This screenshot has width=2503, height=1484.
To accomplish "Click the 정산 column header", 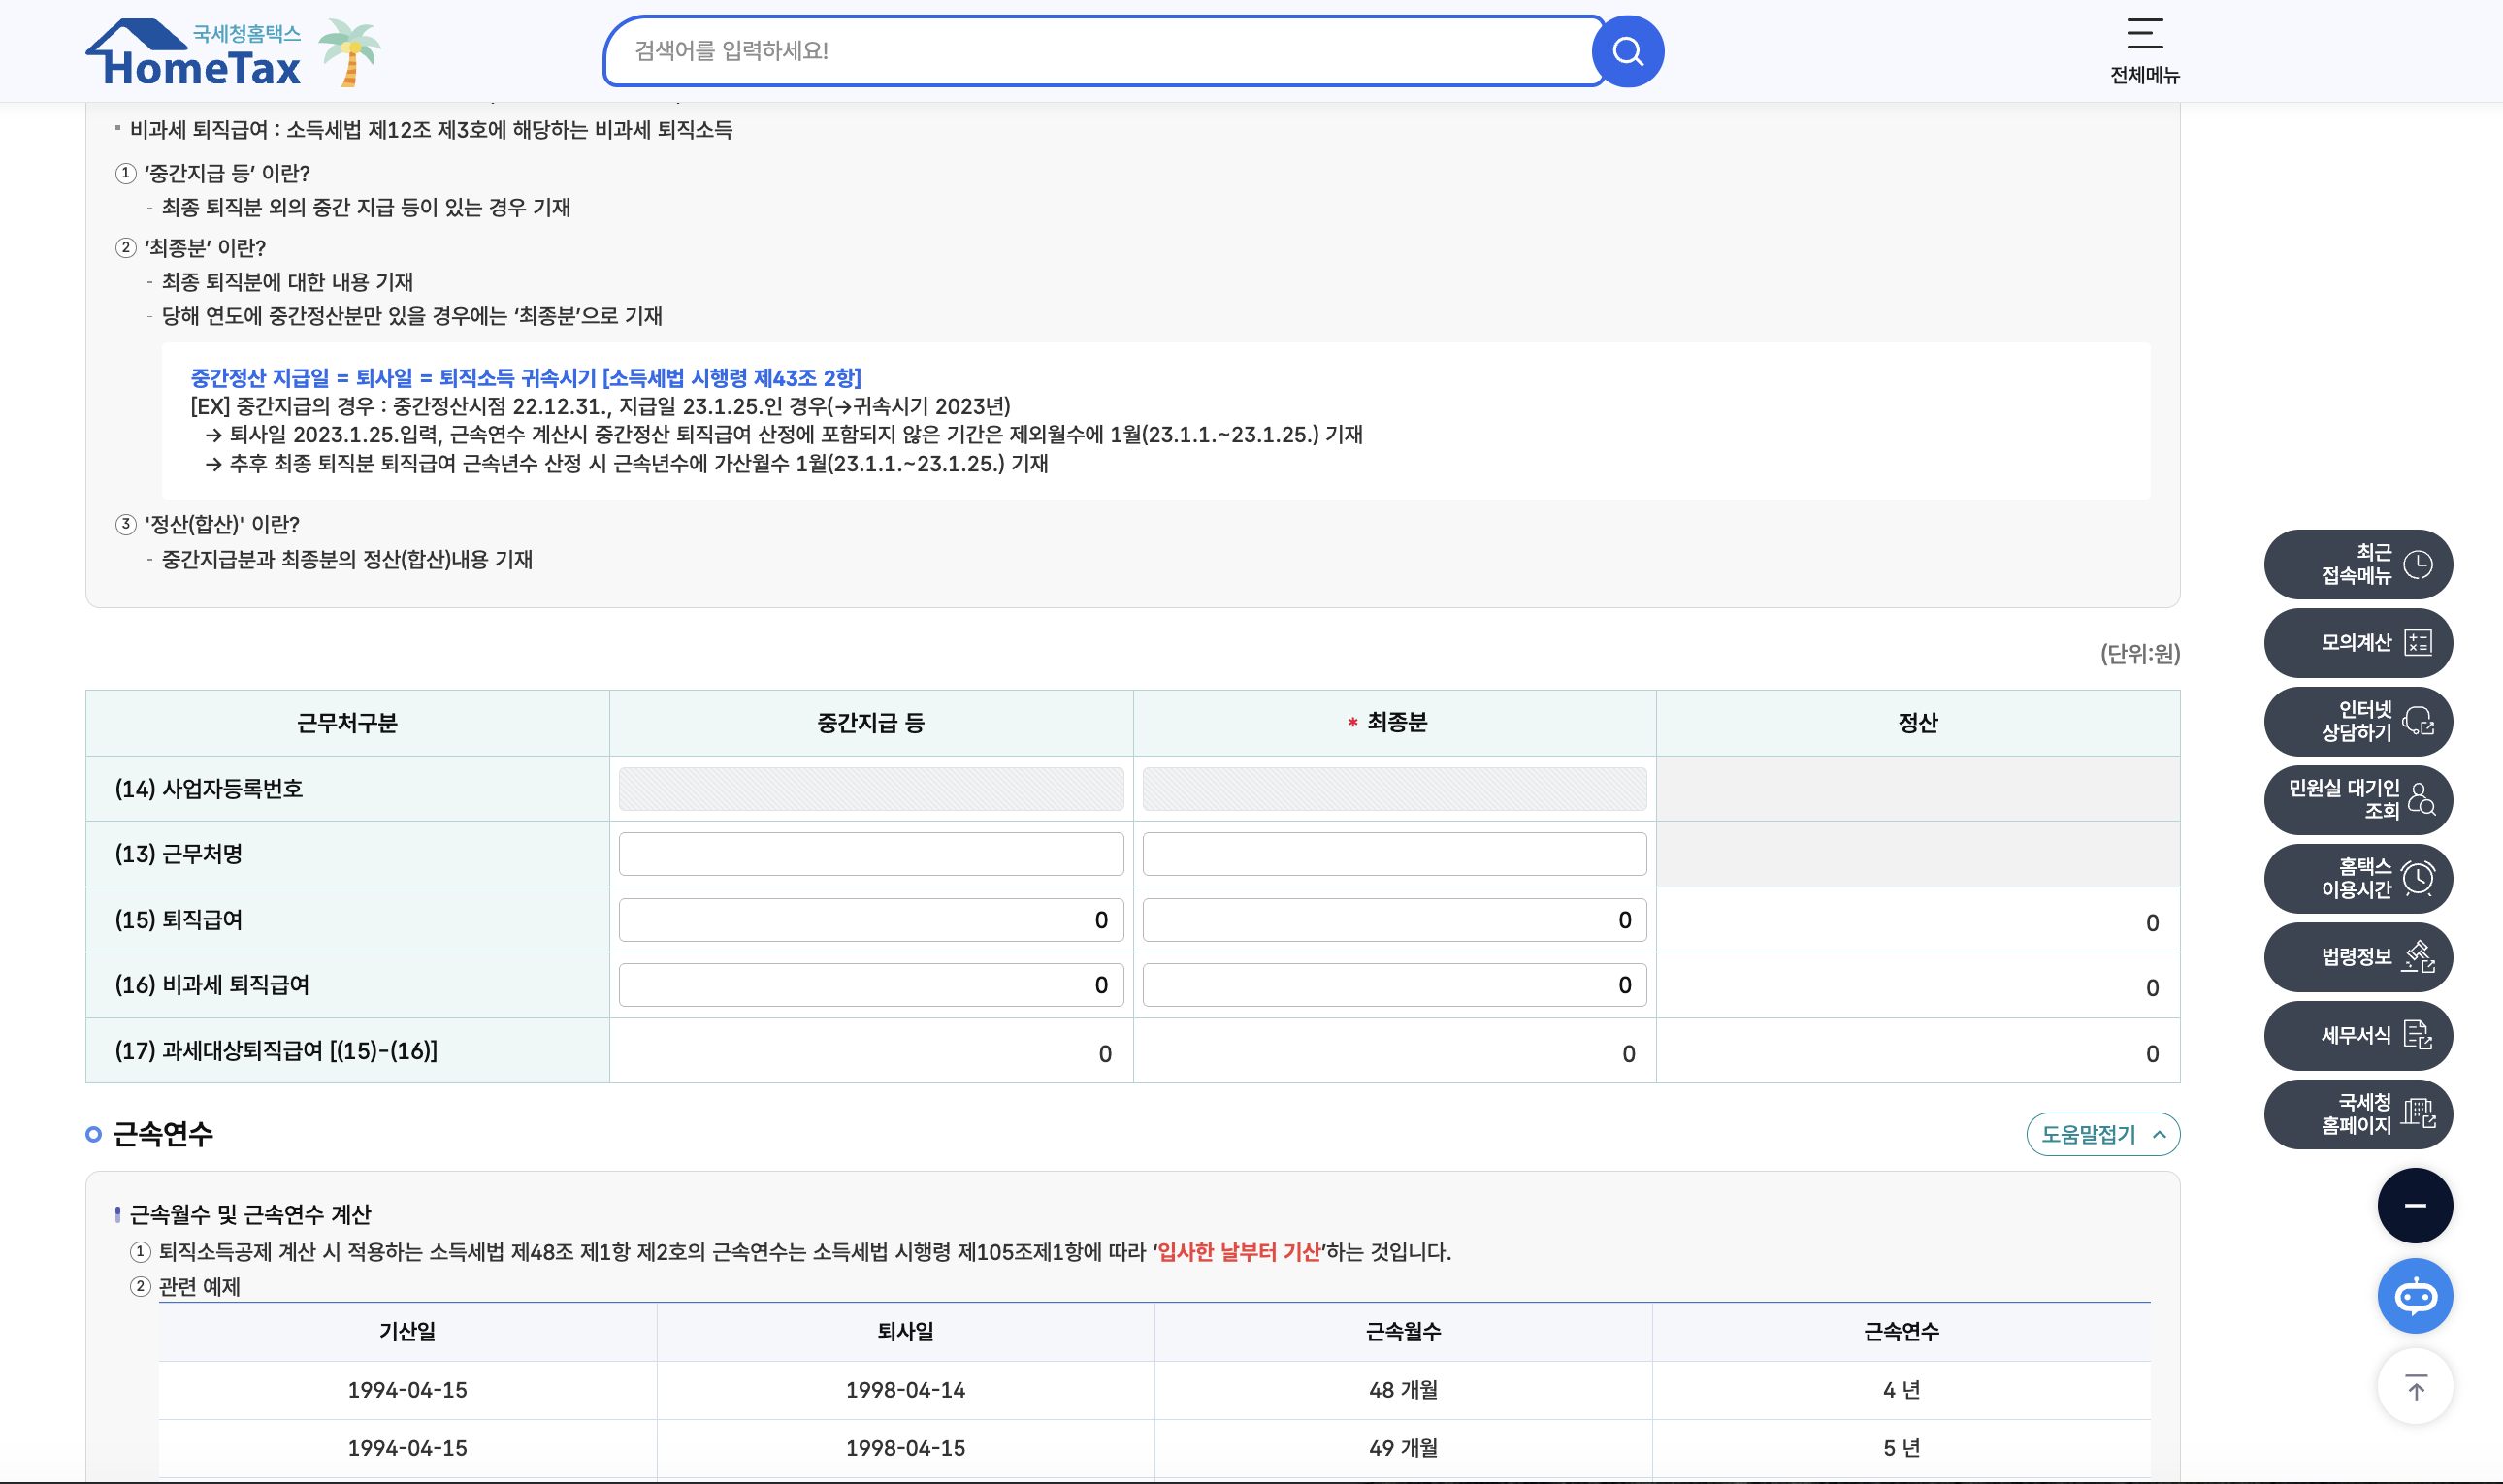I will [x=1918, y=723].
